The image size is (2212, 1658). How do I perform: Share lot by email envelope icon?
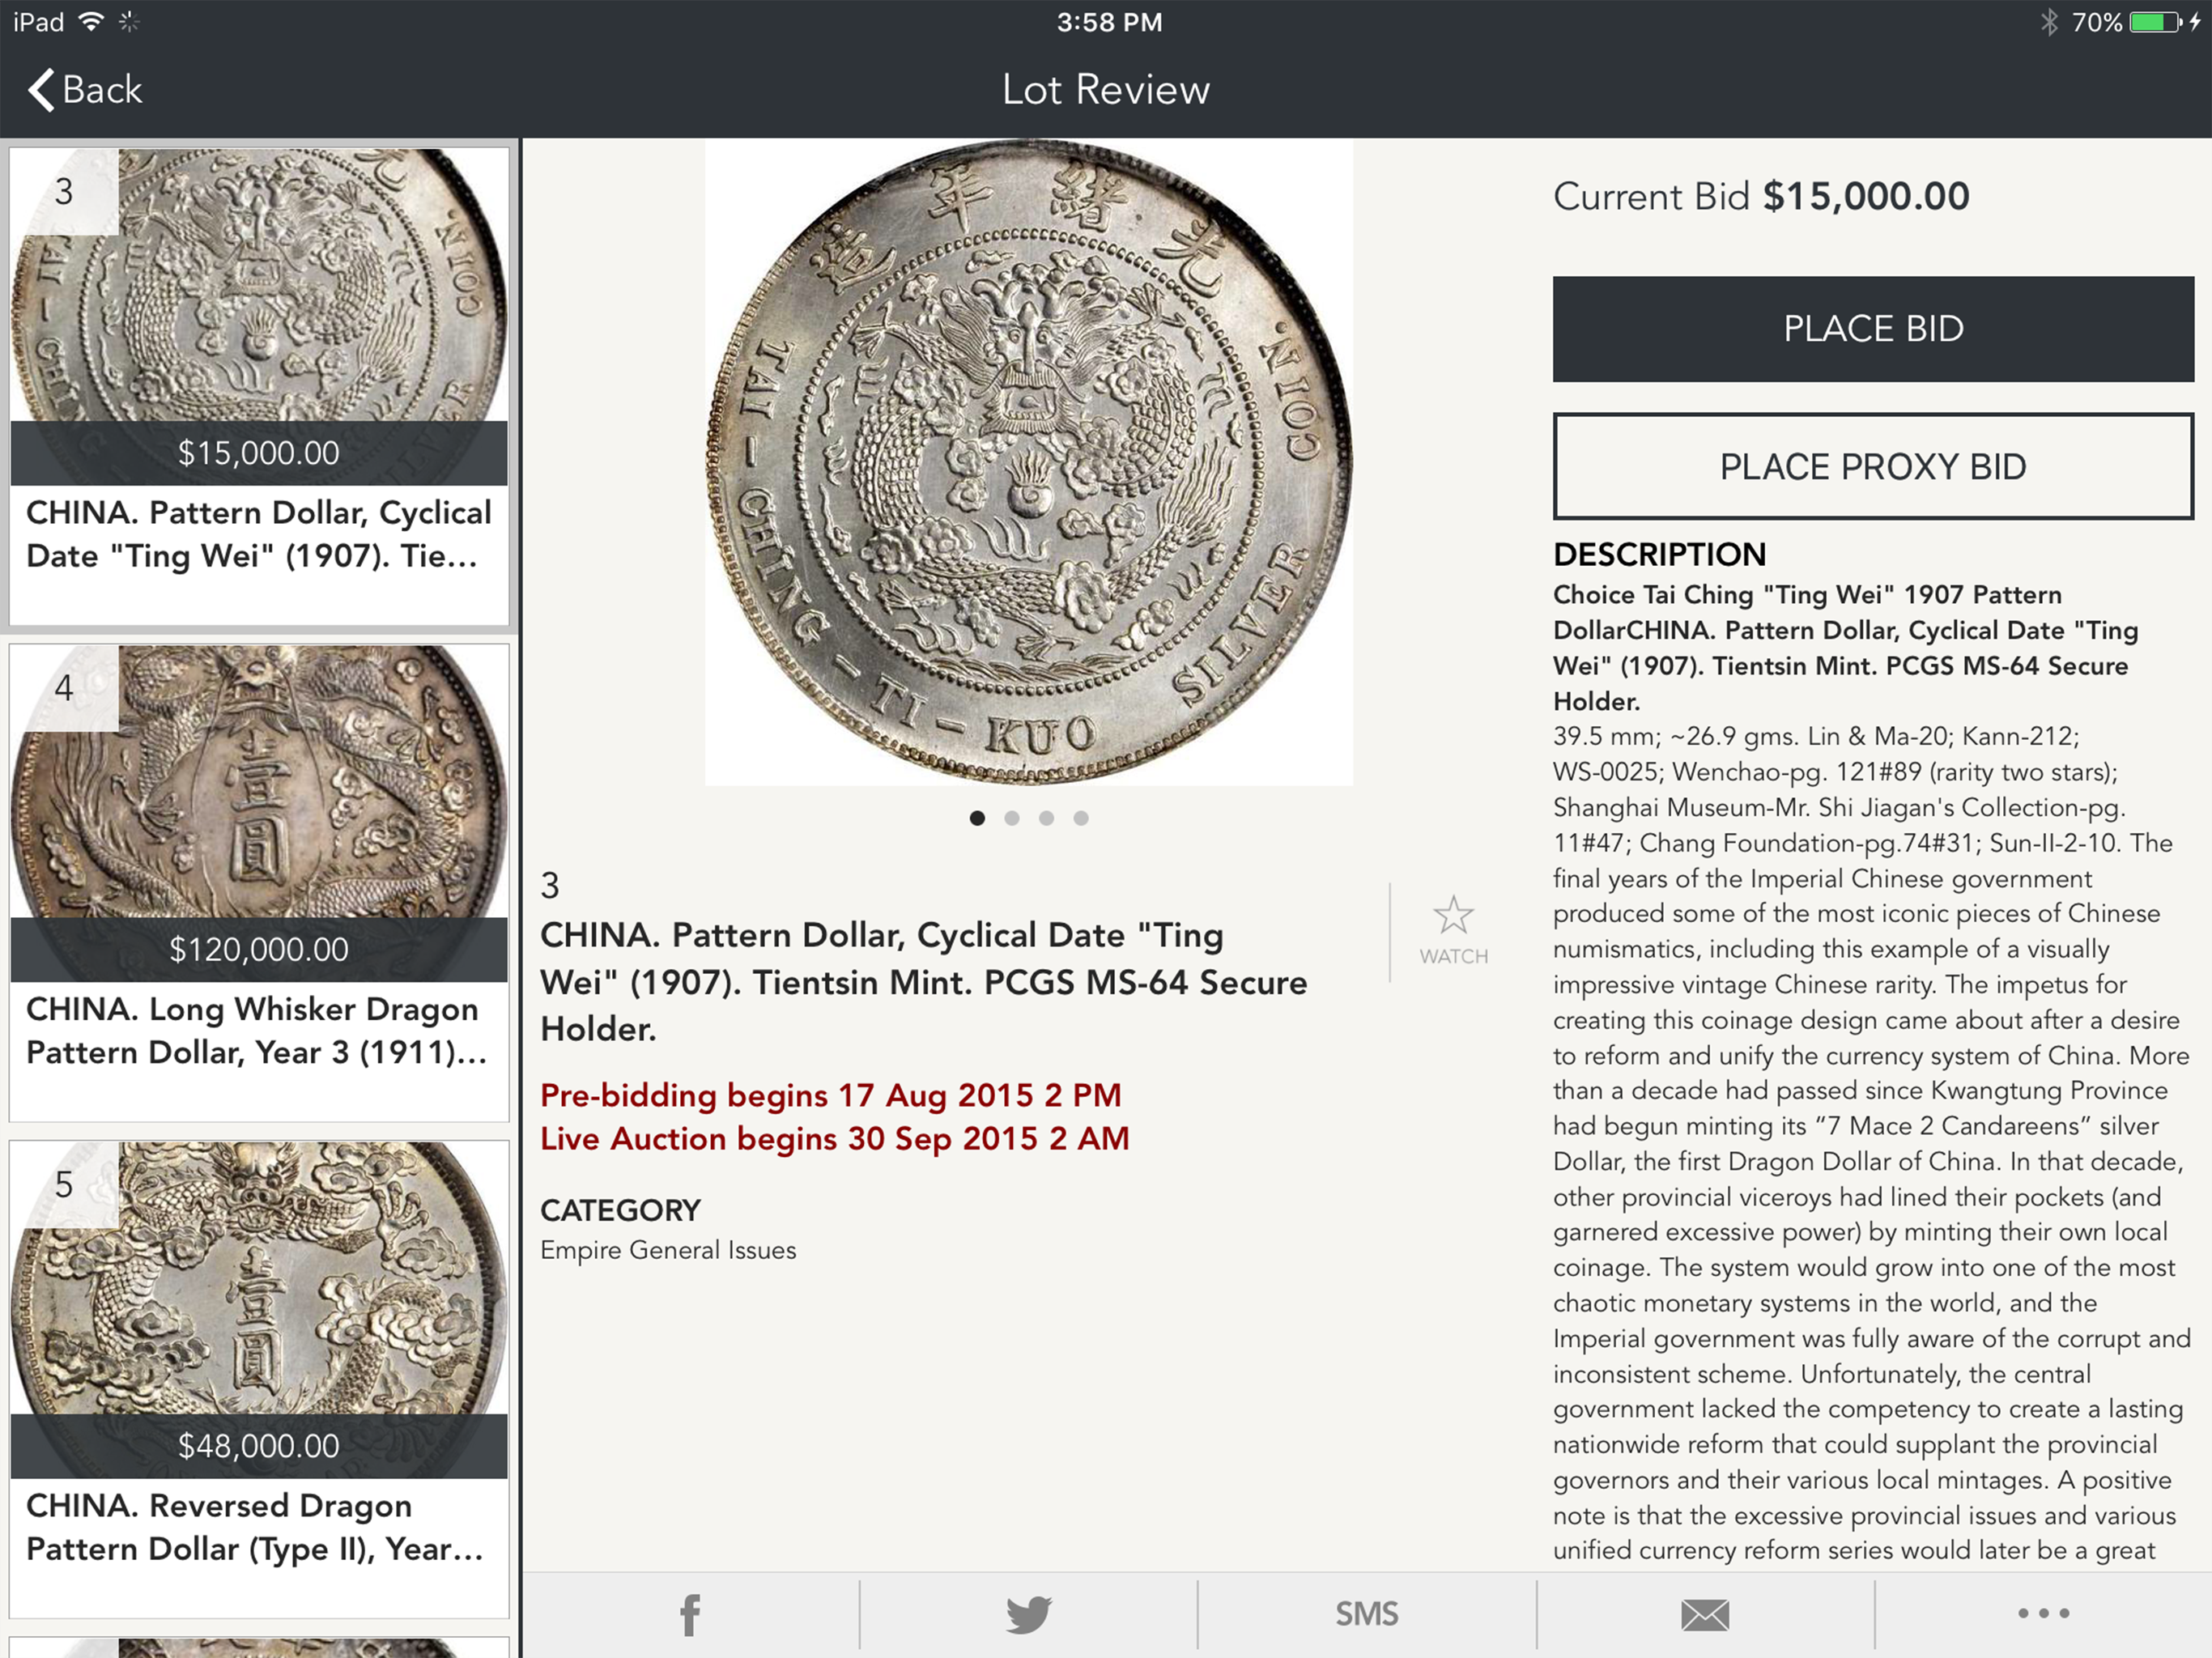click(x=1705, y=1614)
